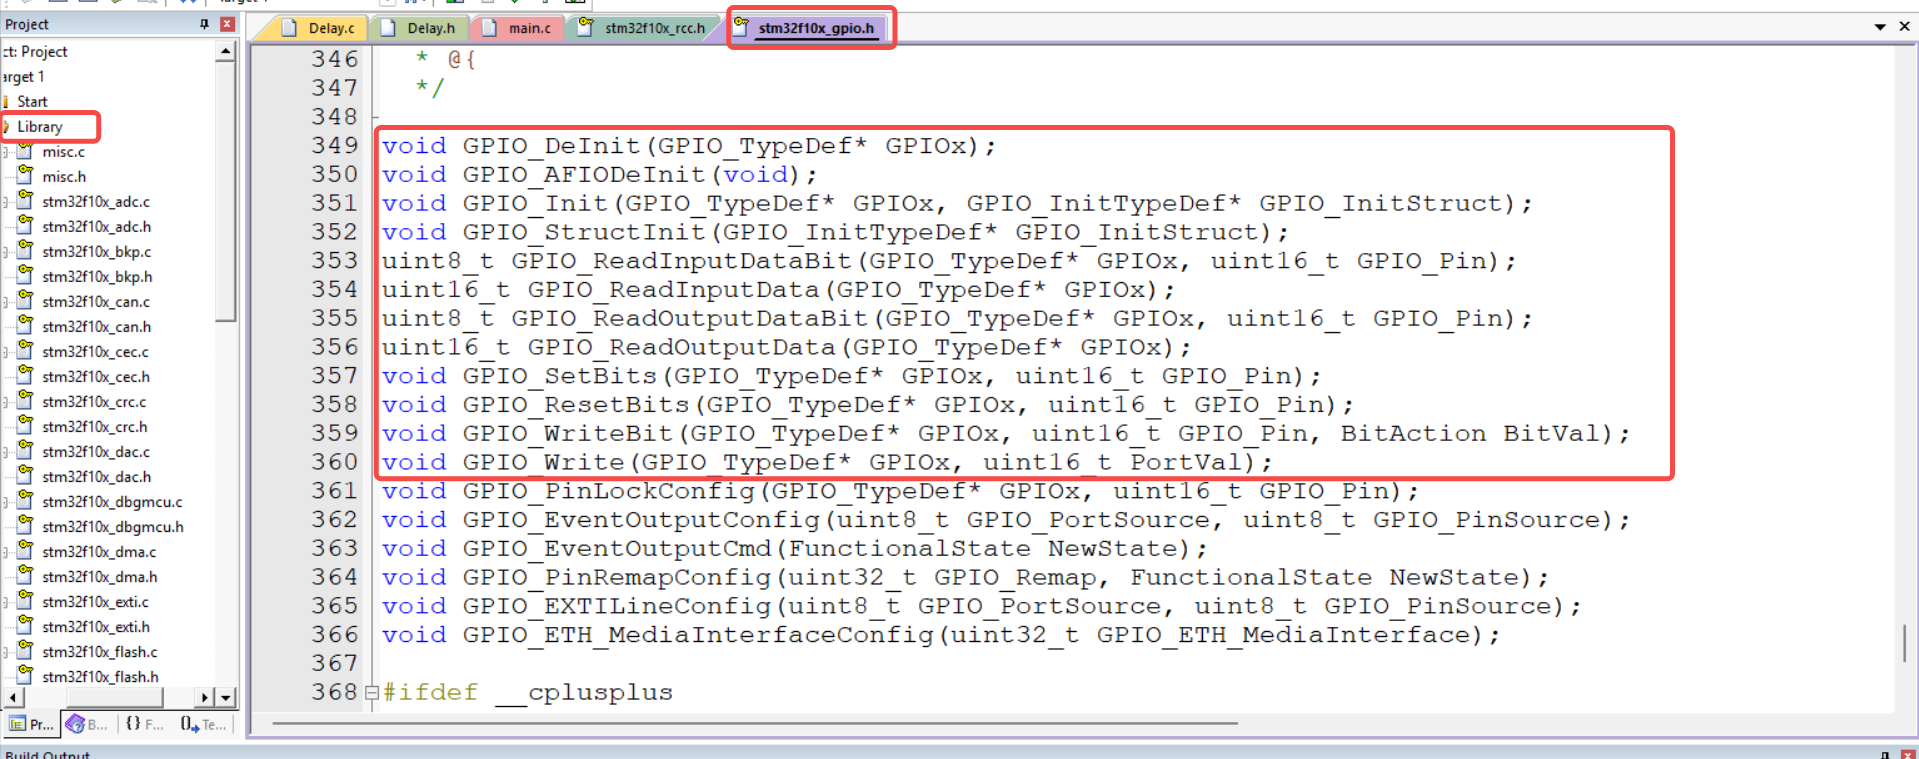Screen dimensions: 1919x759
Task: Select stm32f10x_exti.h in the project tree
Action: click(x=96, y=626)
